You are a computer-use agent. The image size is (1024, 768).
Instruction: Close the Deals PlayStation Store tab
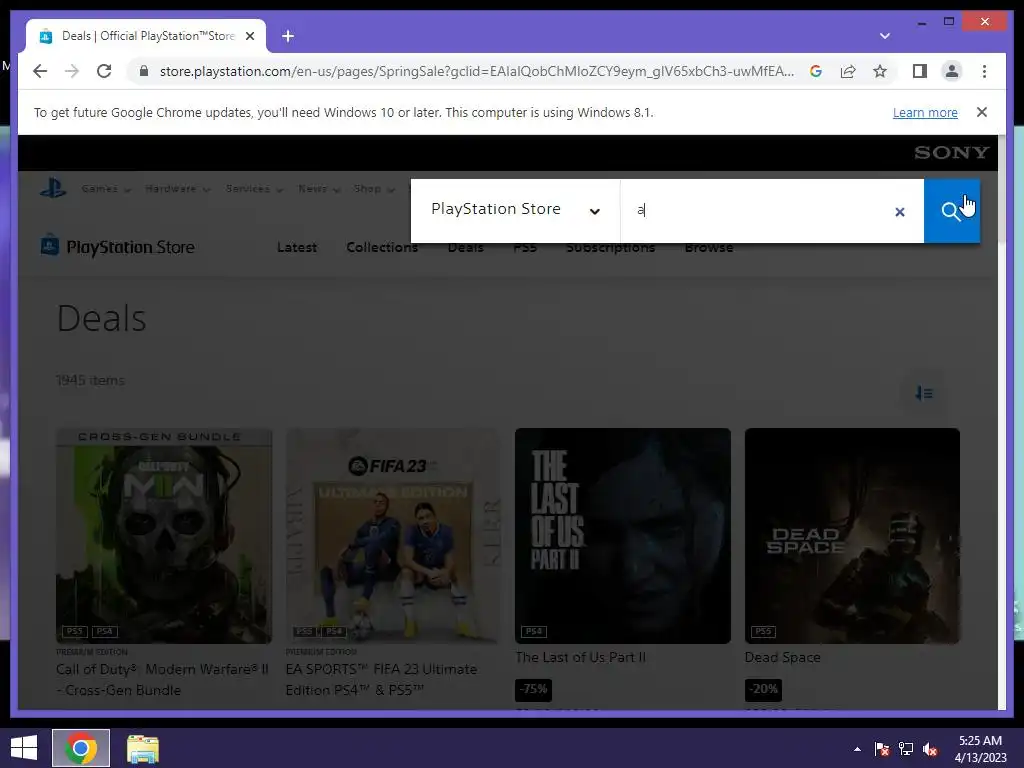pos(249,36)
